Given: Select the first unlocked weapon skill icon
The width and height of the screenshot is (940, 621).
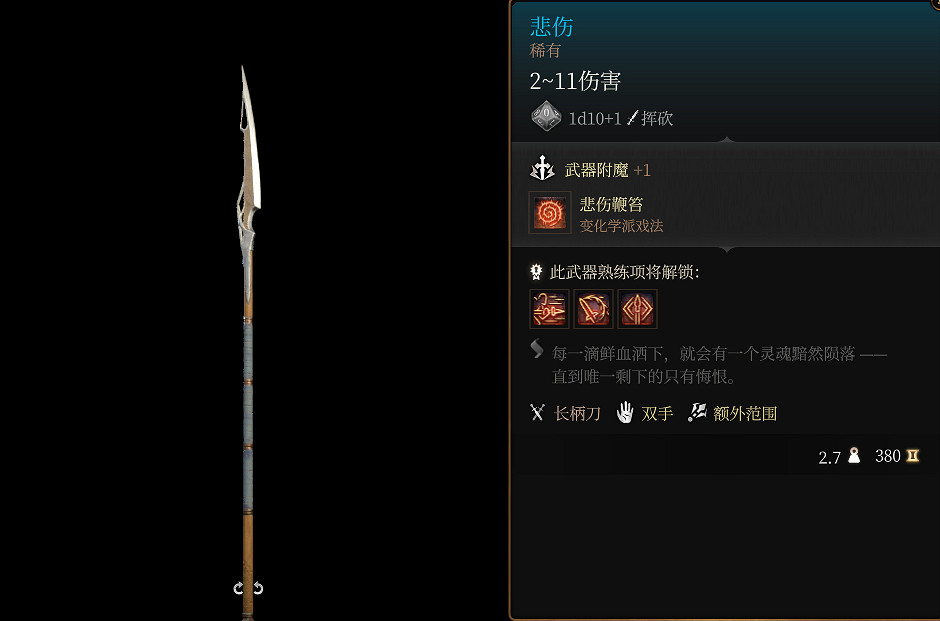Looking at the screenshot, I should (549, 309).
